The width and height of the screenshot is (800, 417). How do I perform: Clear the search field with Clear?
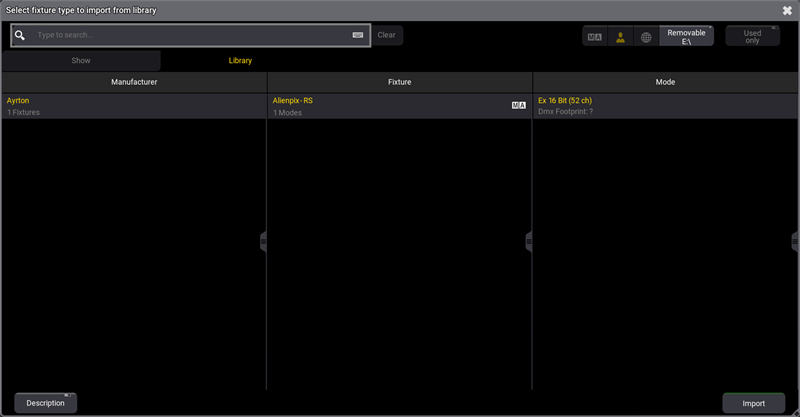point(386,35)
